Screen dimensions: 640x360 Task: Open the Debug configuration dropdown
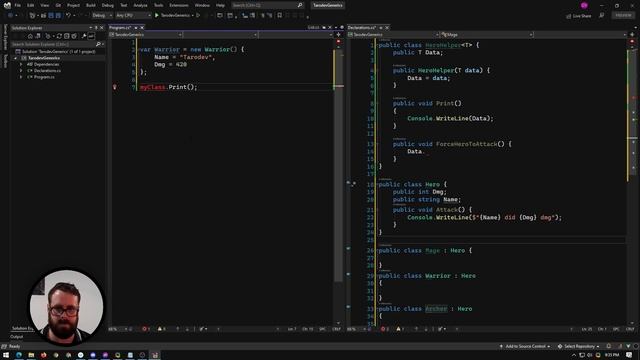click(x=102, y=15)
